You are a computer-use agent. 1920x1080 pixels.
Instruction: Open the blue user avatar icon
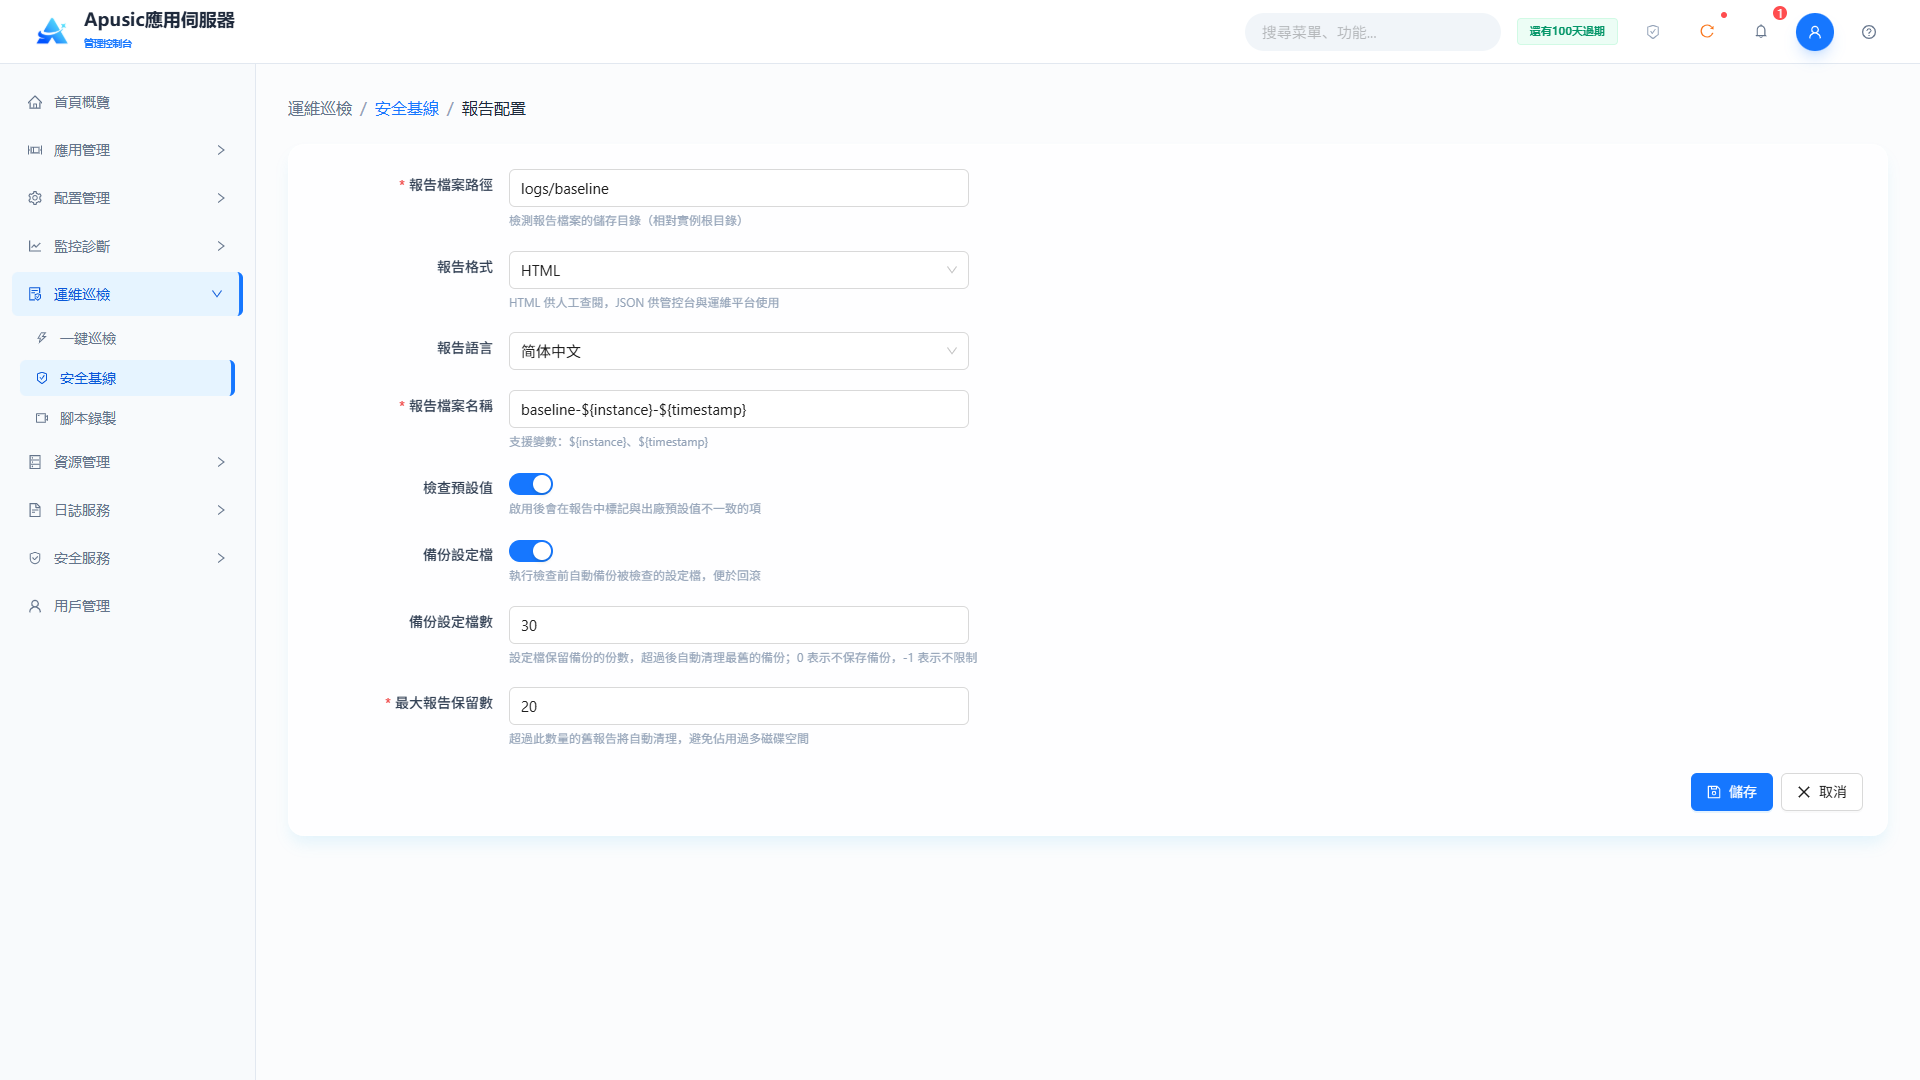tap(1815, 32)
